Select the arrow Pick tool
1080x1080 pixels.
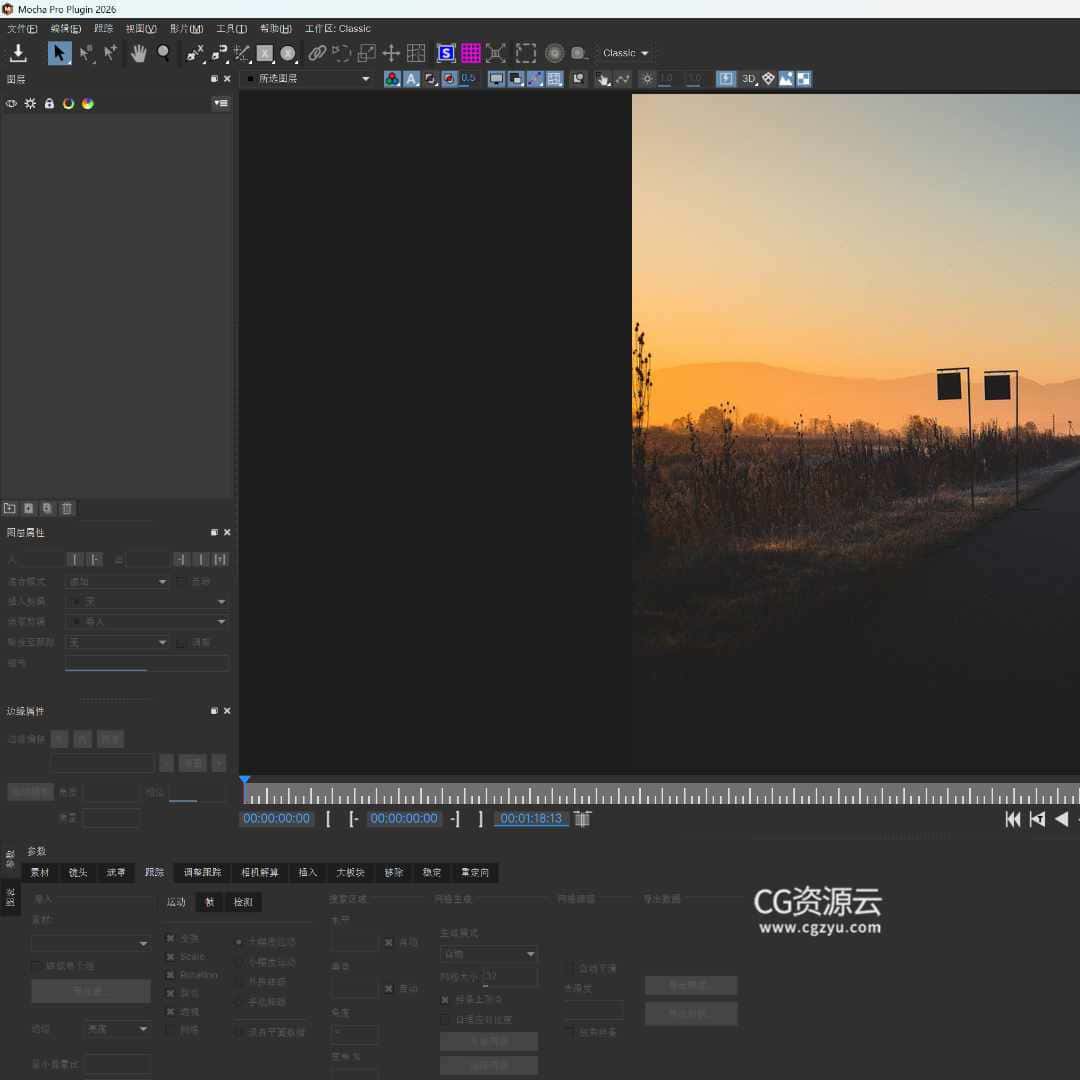(x=60, y=53)
